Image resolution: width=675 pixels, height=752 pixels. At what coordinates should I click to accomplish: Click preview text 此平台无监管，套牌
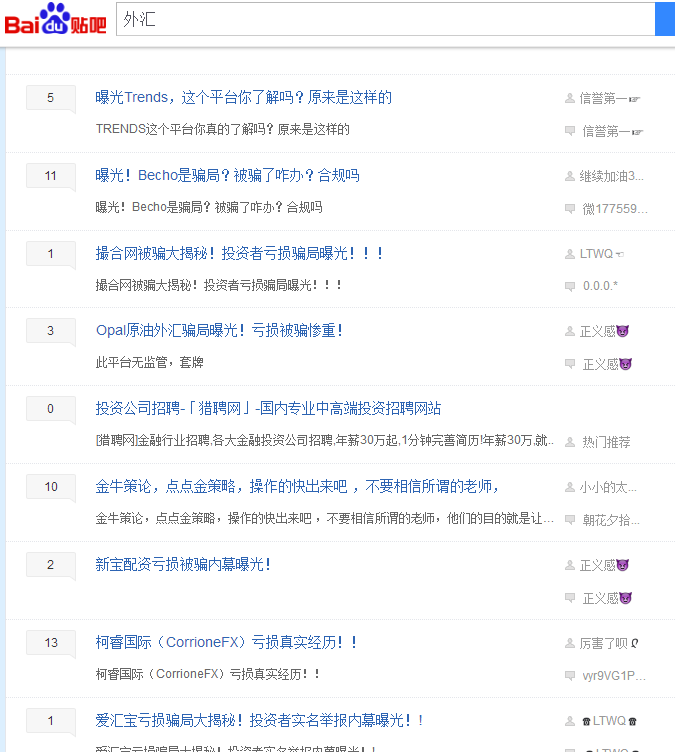150,362
